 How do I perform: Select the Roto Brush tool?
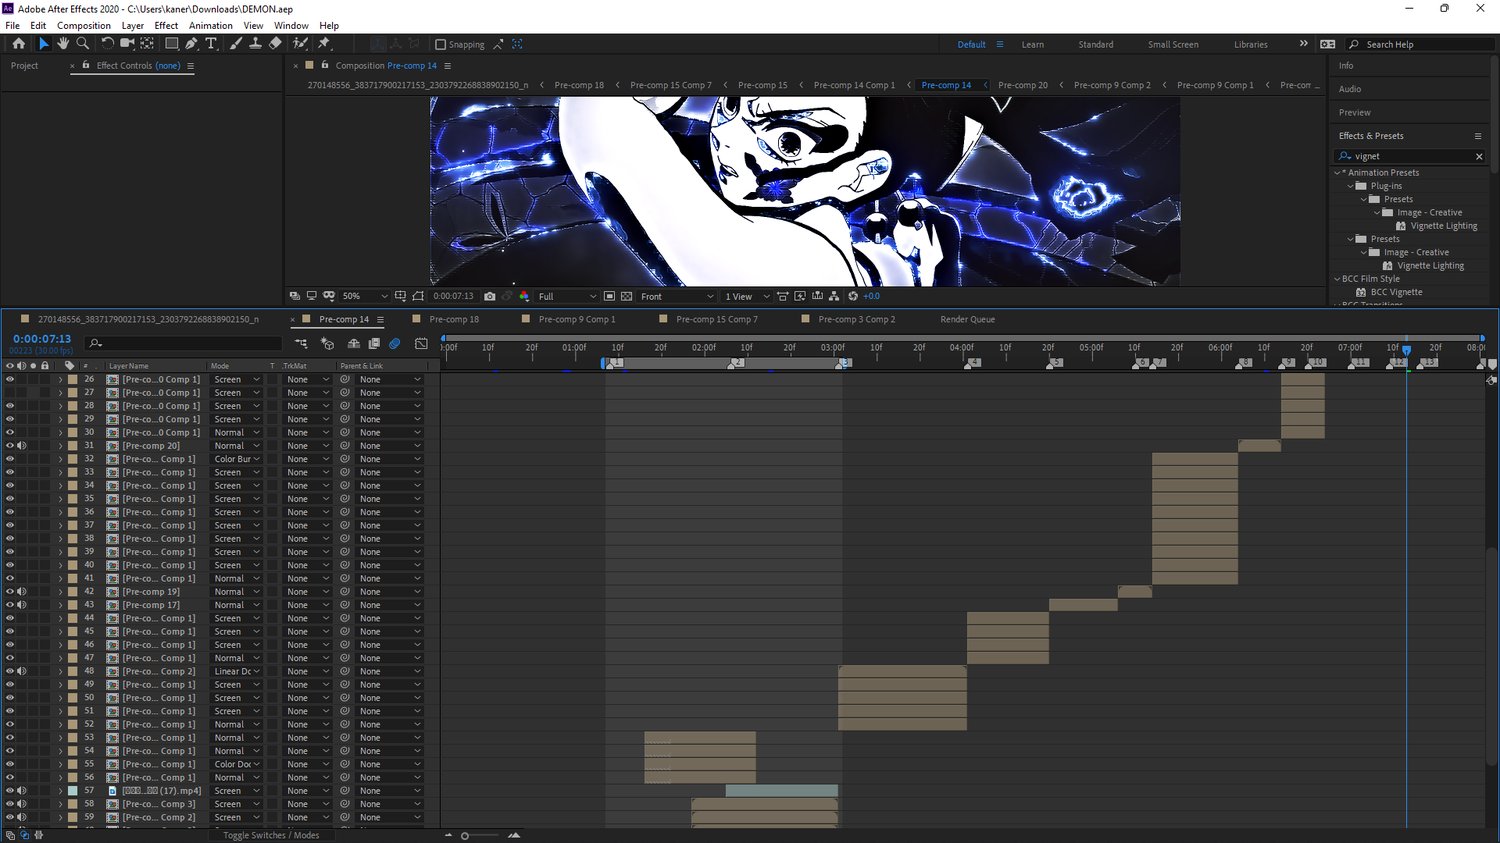(x=300, y=44)
